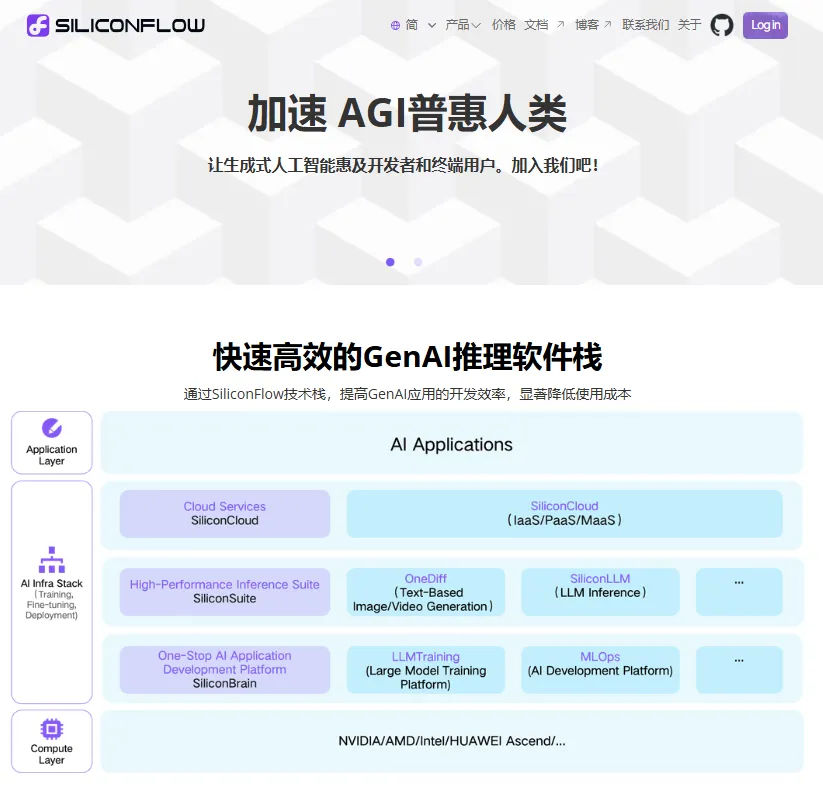
Task: Click the AI Infra Stack hierarchy icon
Action: pyautogui.click(x=51, y=560)
